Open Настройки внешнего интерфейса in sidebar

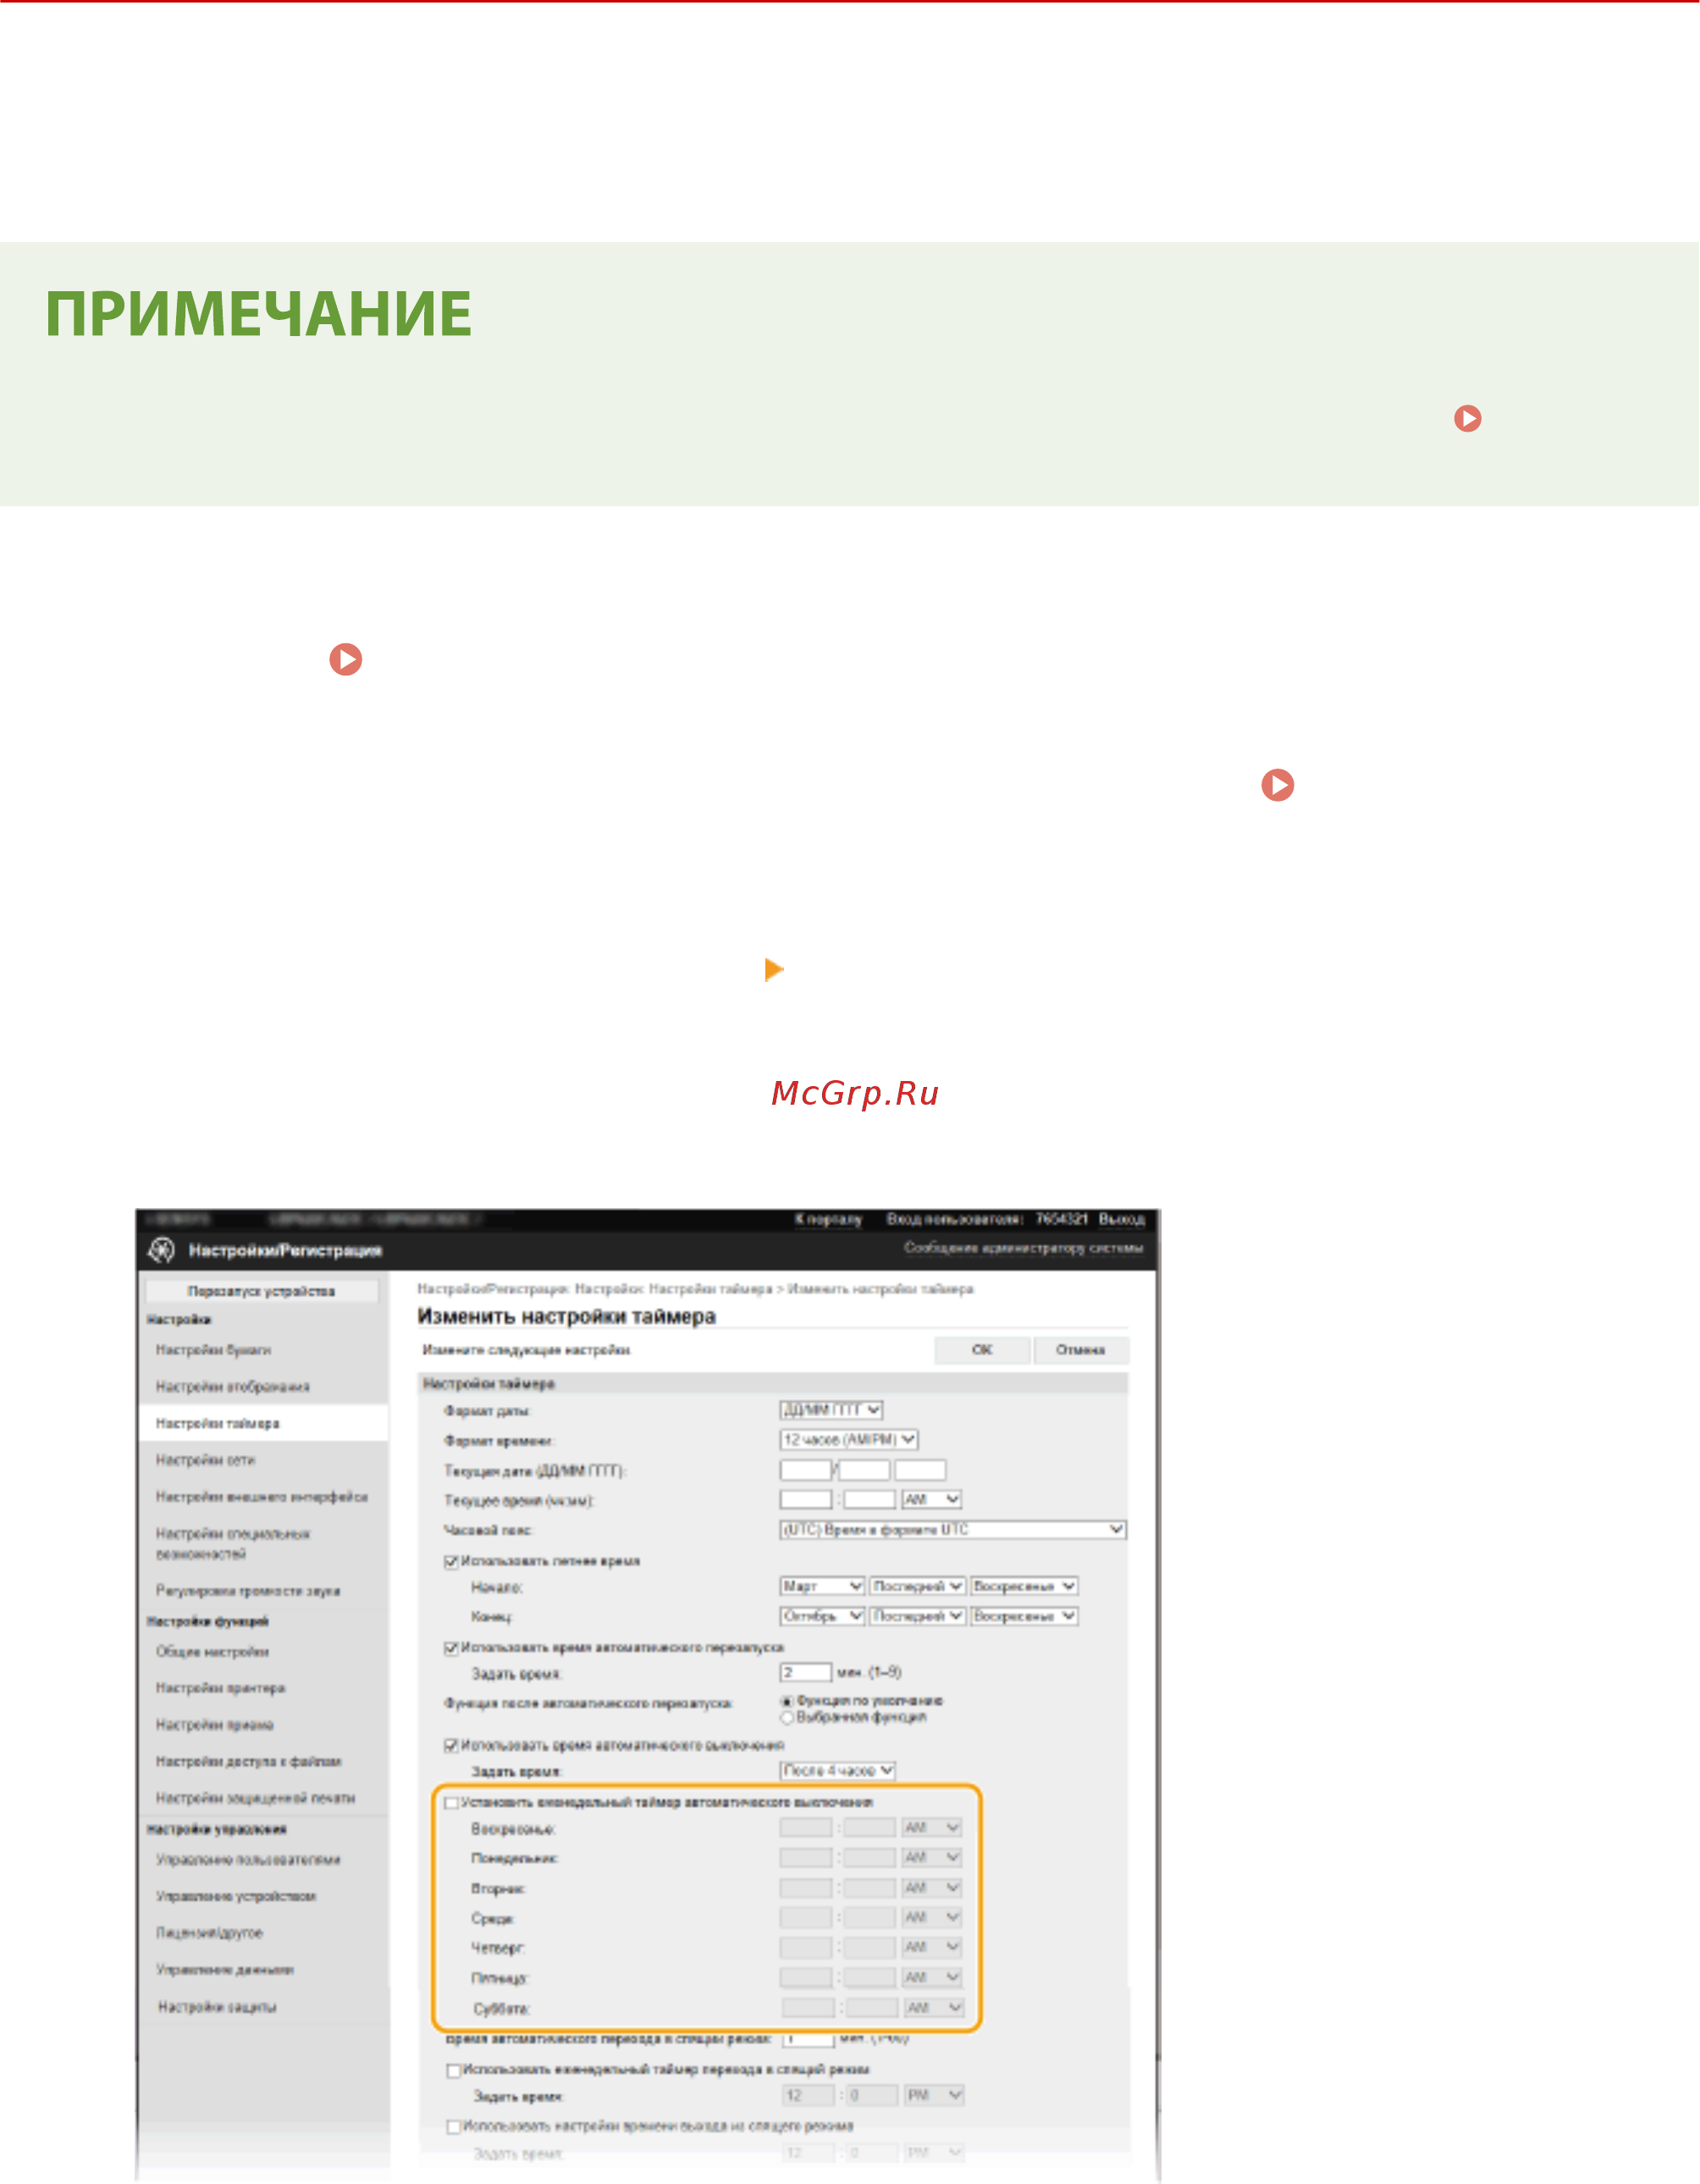click(261, 1497)
